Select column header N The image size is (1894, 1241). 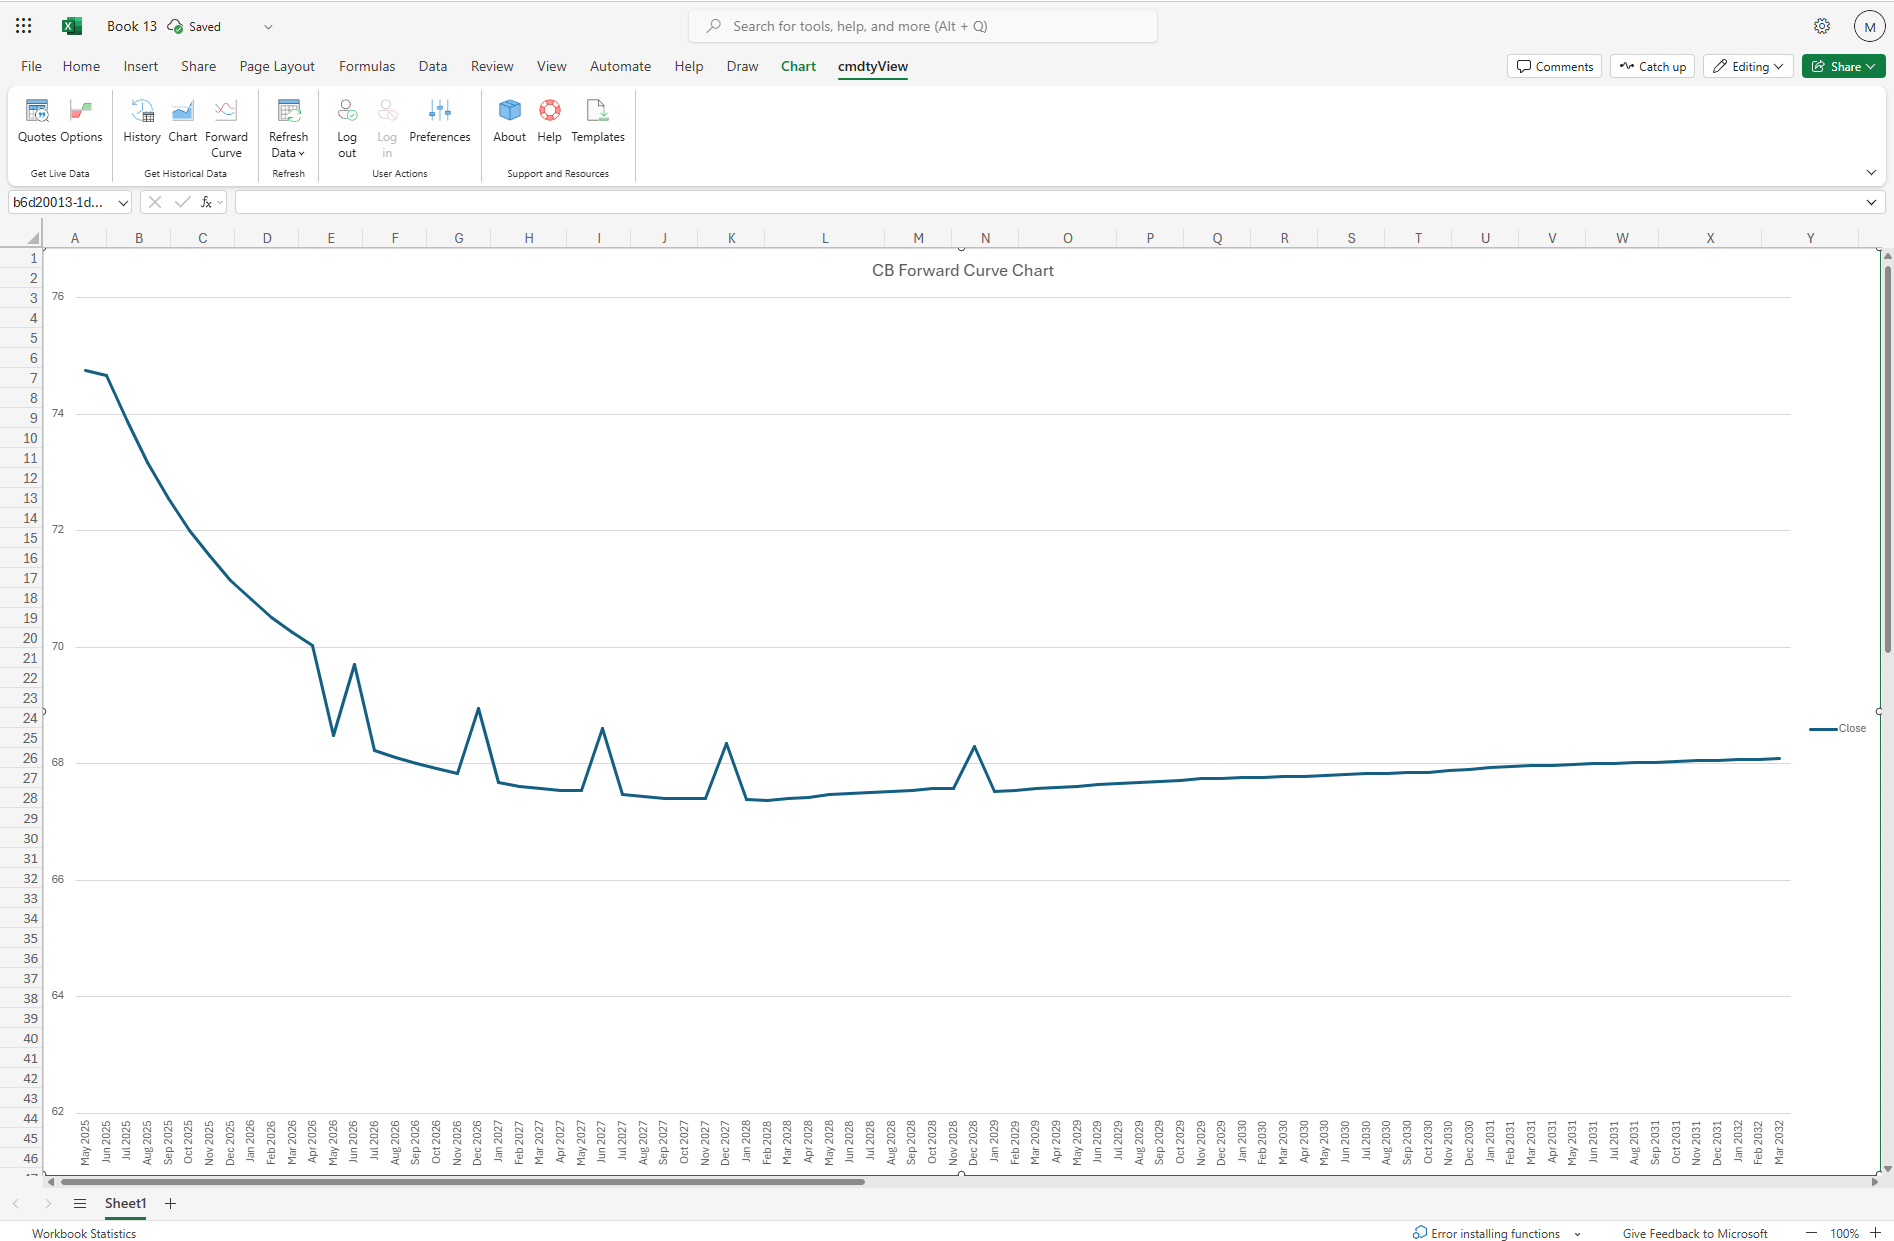point(985,238)
